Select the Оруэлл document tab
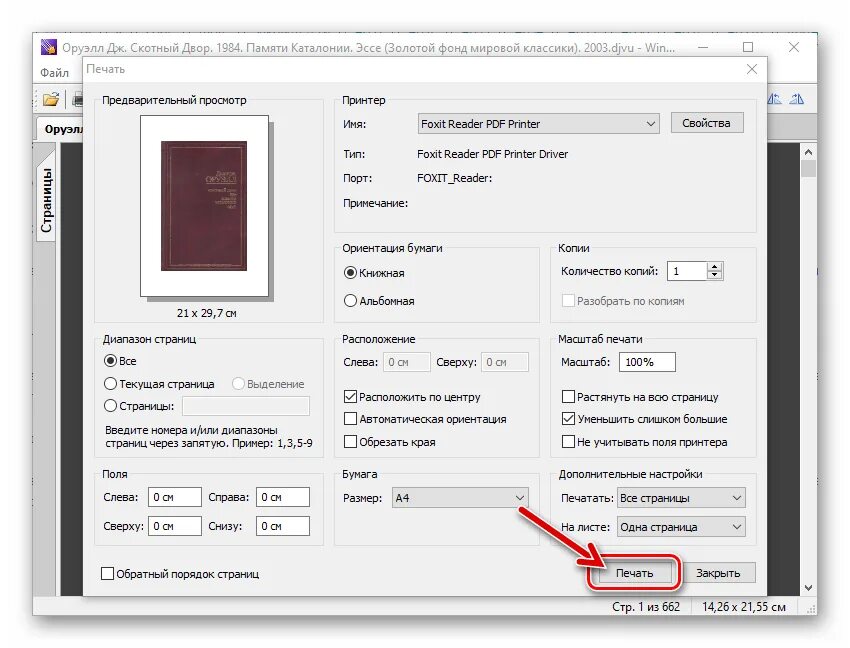The height and width of the screenshot is (648, 850). pos(63,129)
